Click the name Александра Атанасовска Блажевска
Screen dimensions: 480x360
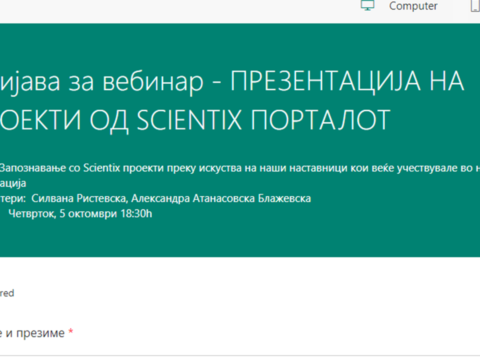coord(221,198)
